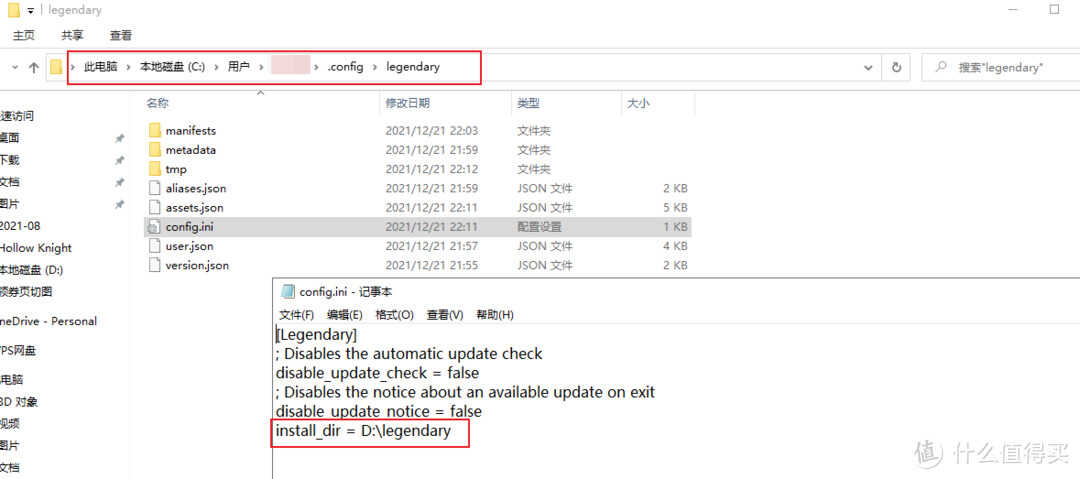Click the 搜索"legendary" search box
This screenshot has width=1080, height=479.
(x=1000, y=68)
